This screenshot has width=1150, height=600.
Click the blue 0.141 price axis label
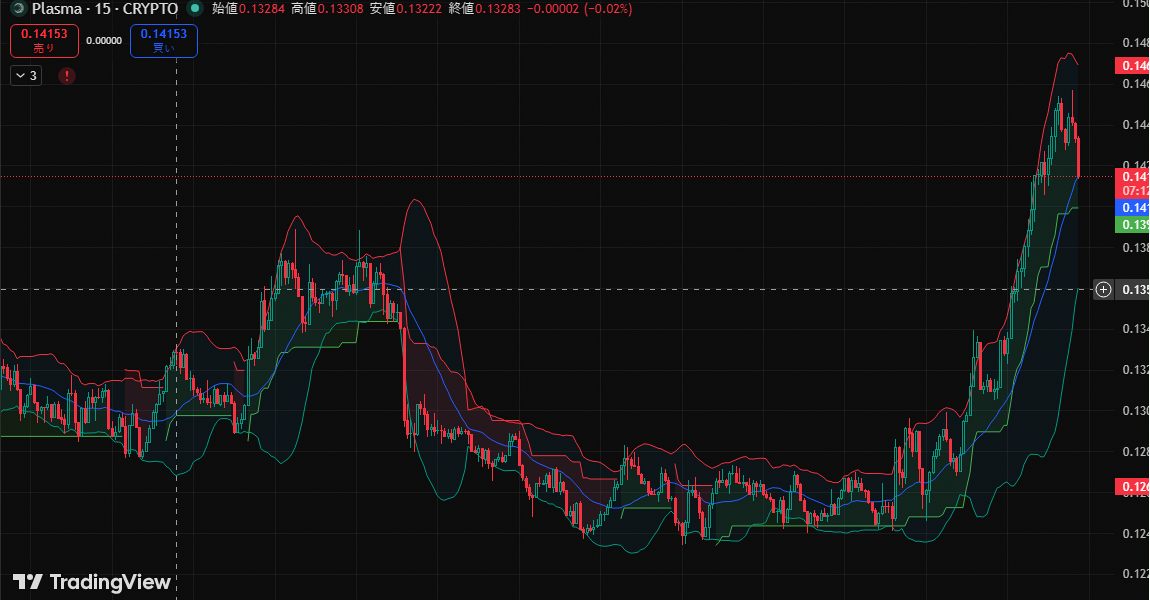click(1133, 207)
